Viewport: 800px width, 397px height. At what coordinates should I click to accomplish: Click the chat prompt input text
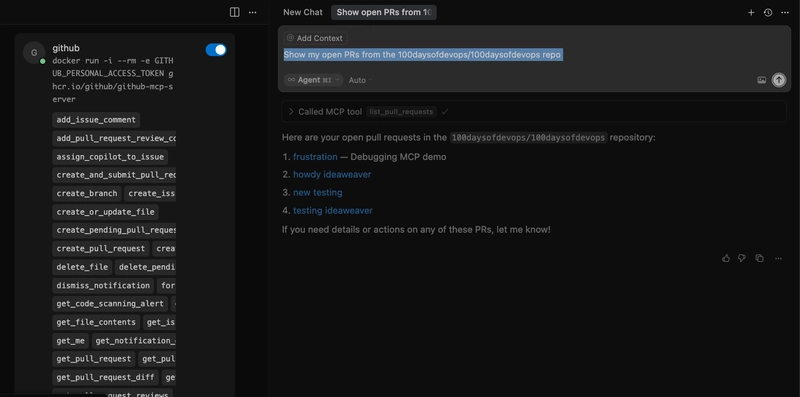coord(422,55)
